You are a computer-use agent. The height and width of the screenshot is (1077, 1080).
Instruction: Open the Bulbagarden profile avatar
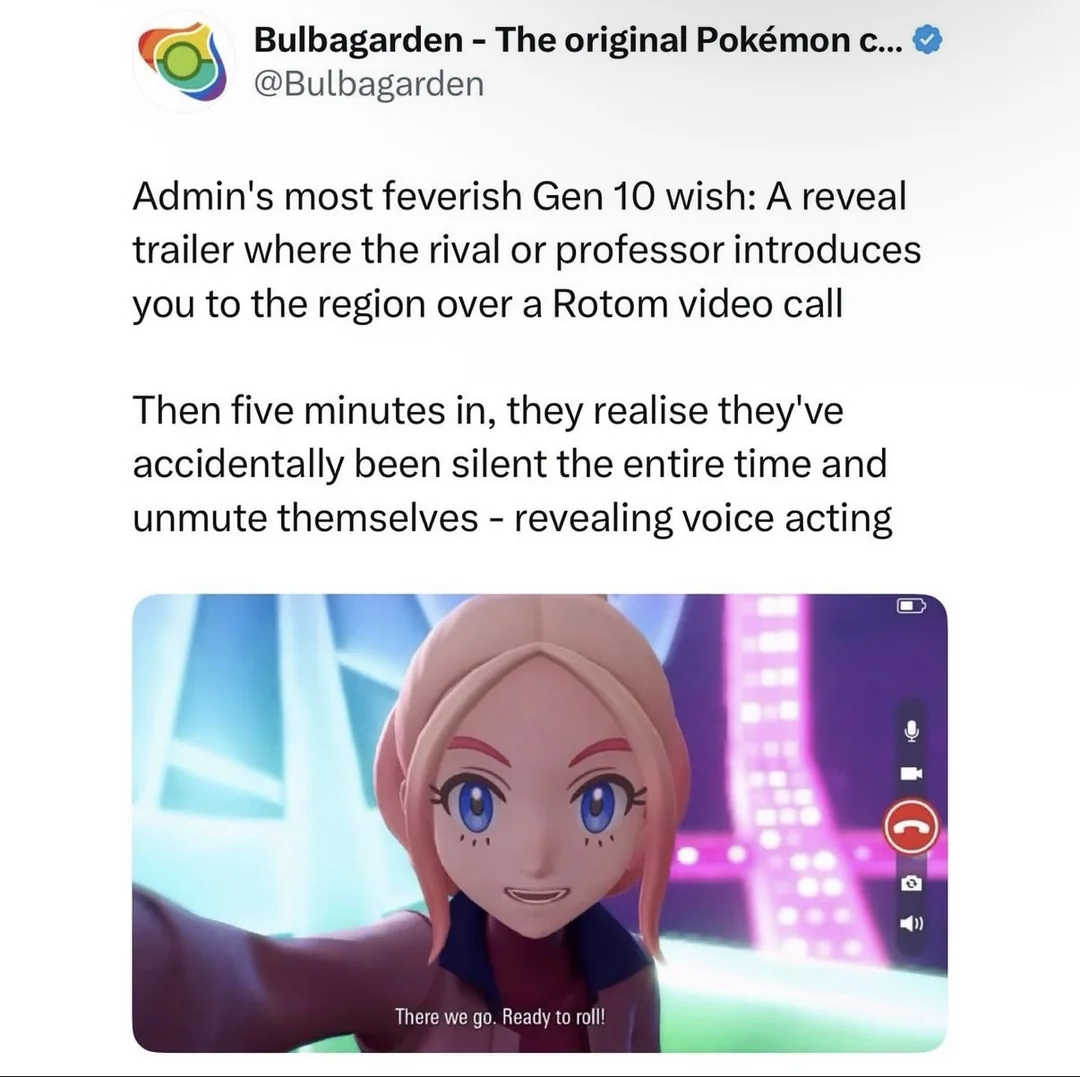182,63
